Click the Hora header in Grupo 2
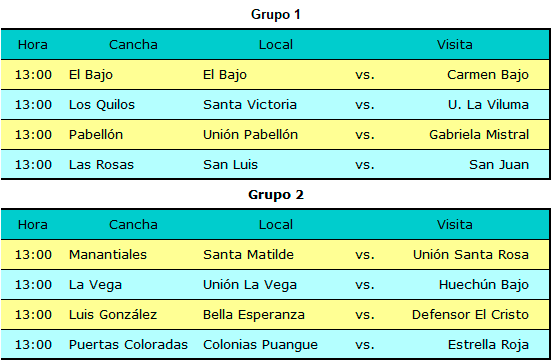This screenshot has height=360, width=551. [x=33, y=225]
